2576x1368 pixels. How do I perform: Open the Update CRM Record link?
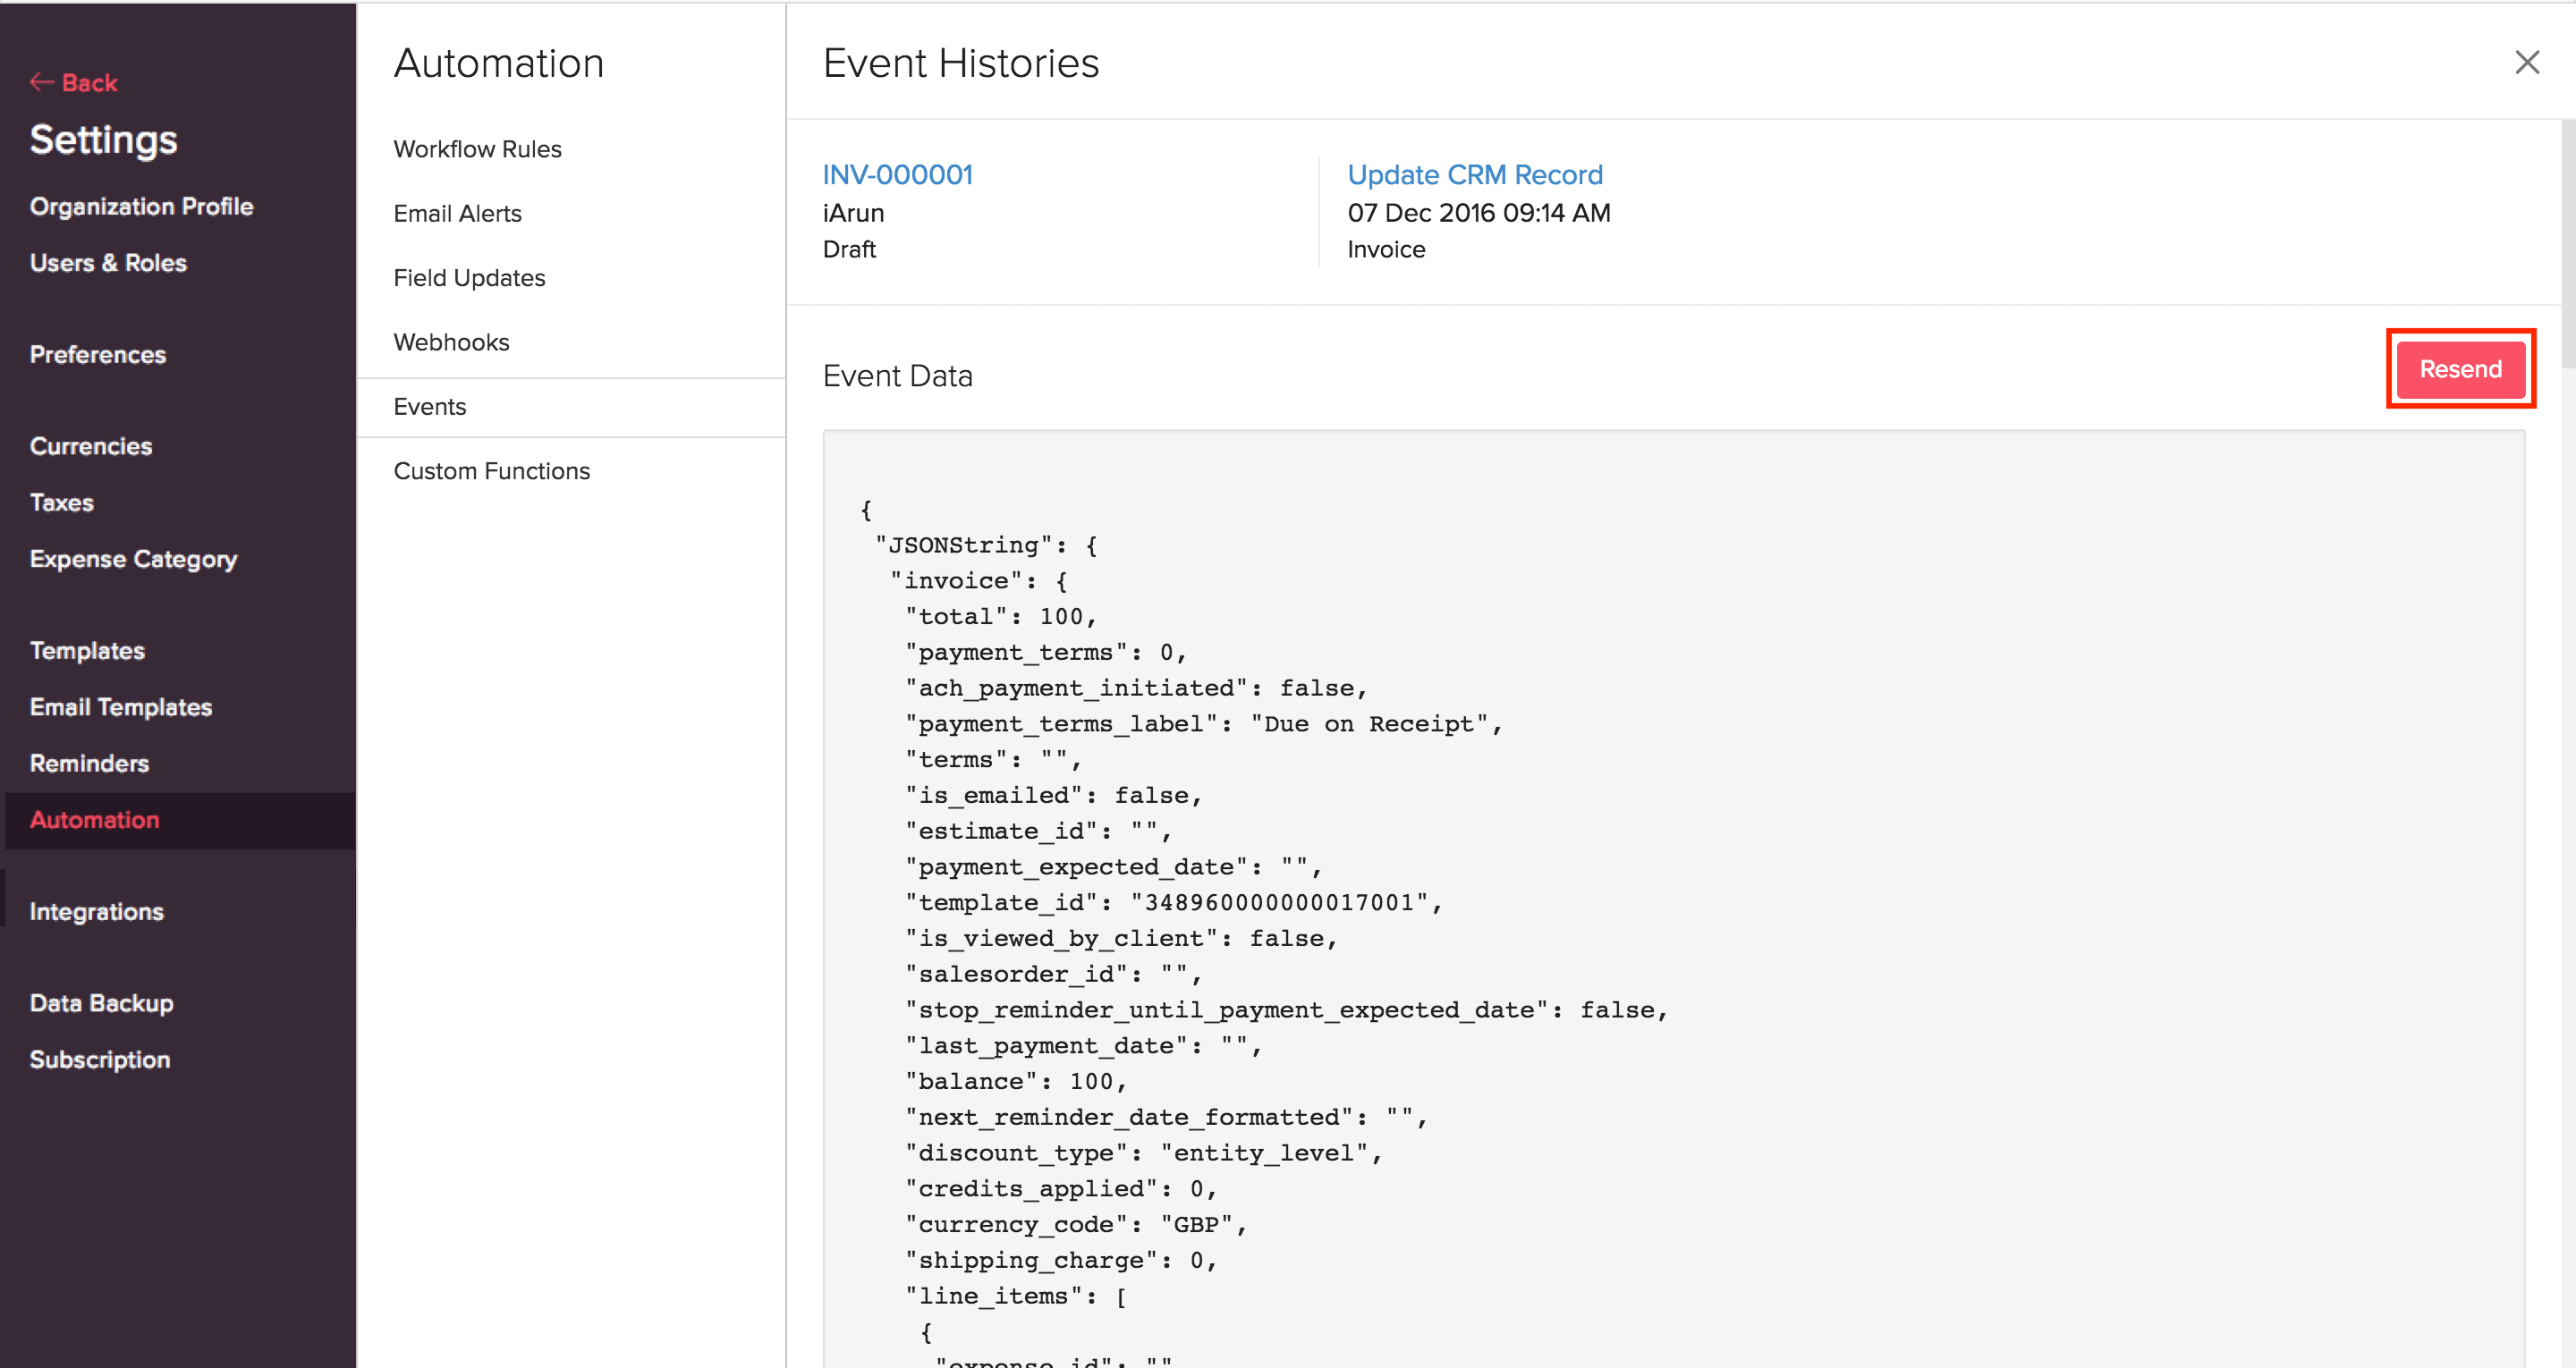coord(1474,174)
